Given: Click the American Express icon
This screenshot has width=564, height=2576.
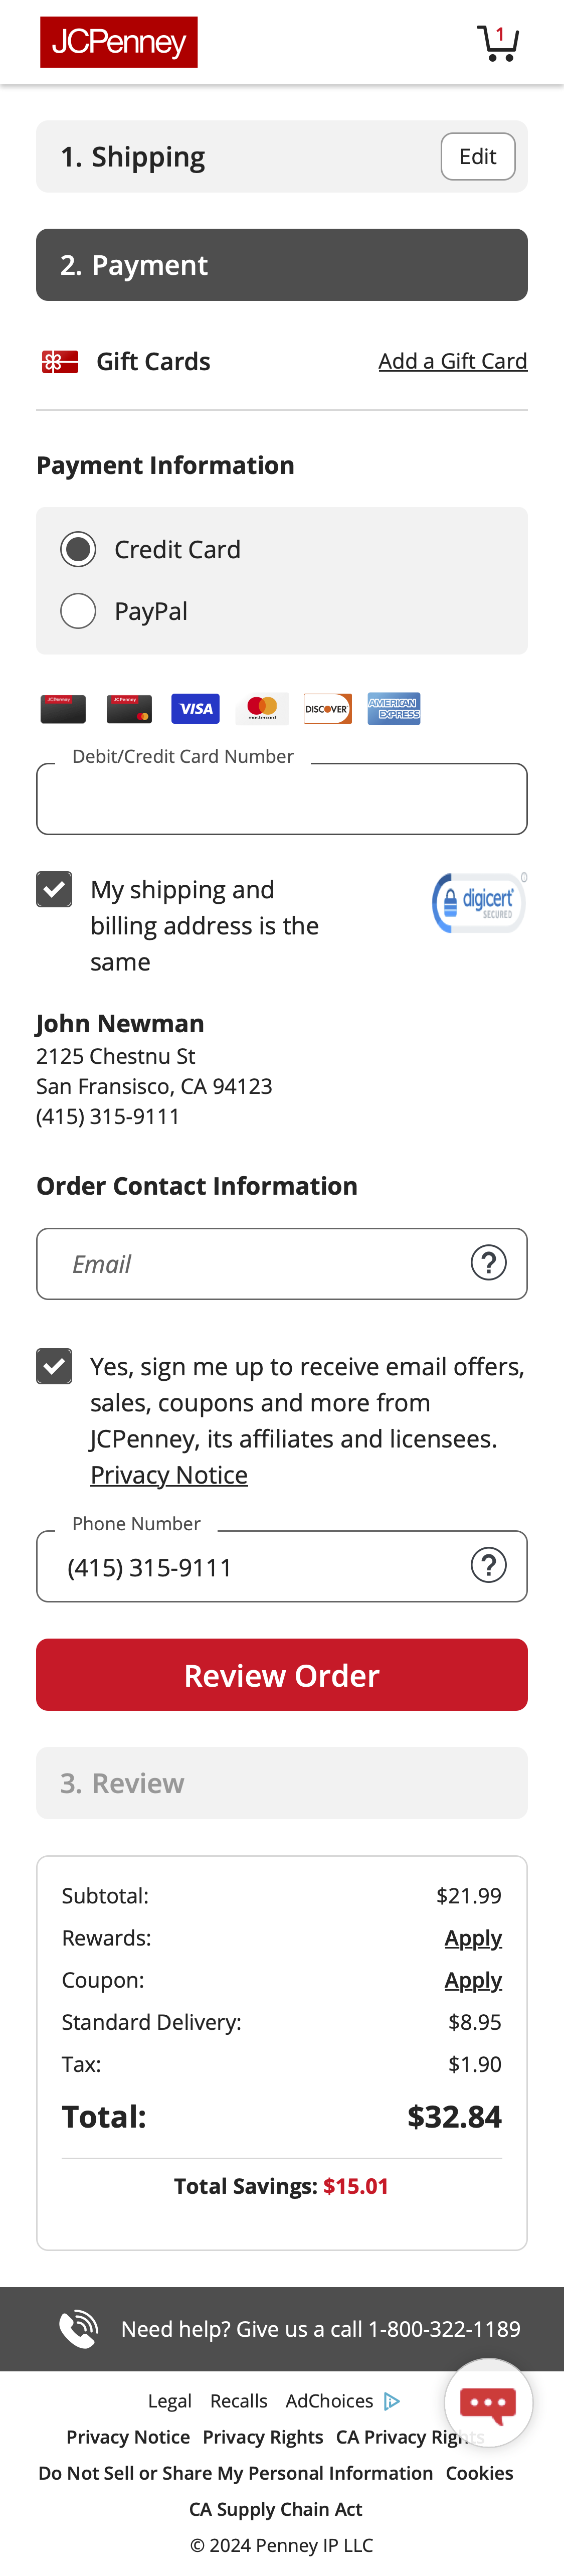Looking at the screenshot, I should coord(394,708).
